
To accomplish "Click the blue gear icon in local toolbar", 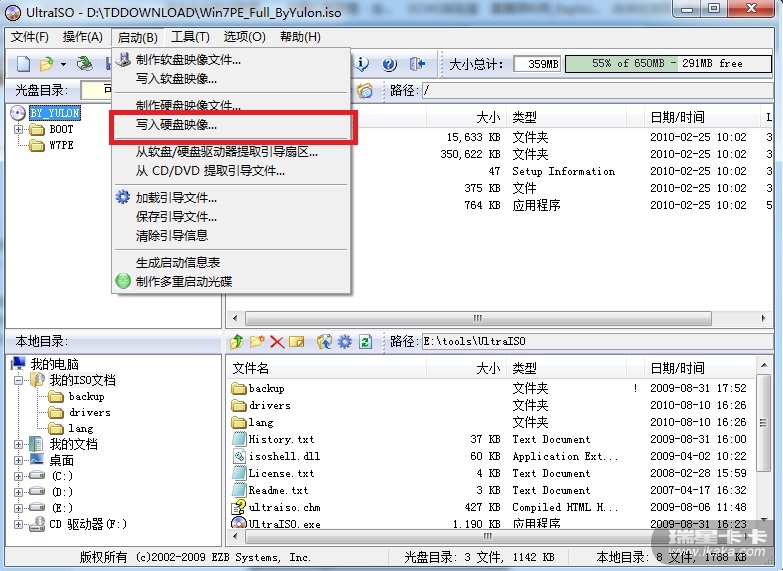I will tap(345, 342).
